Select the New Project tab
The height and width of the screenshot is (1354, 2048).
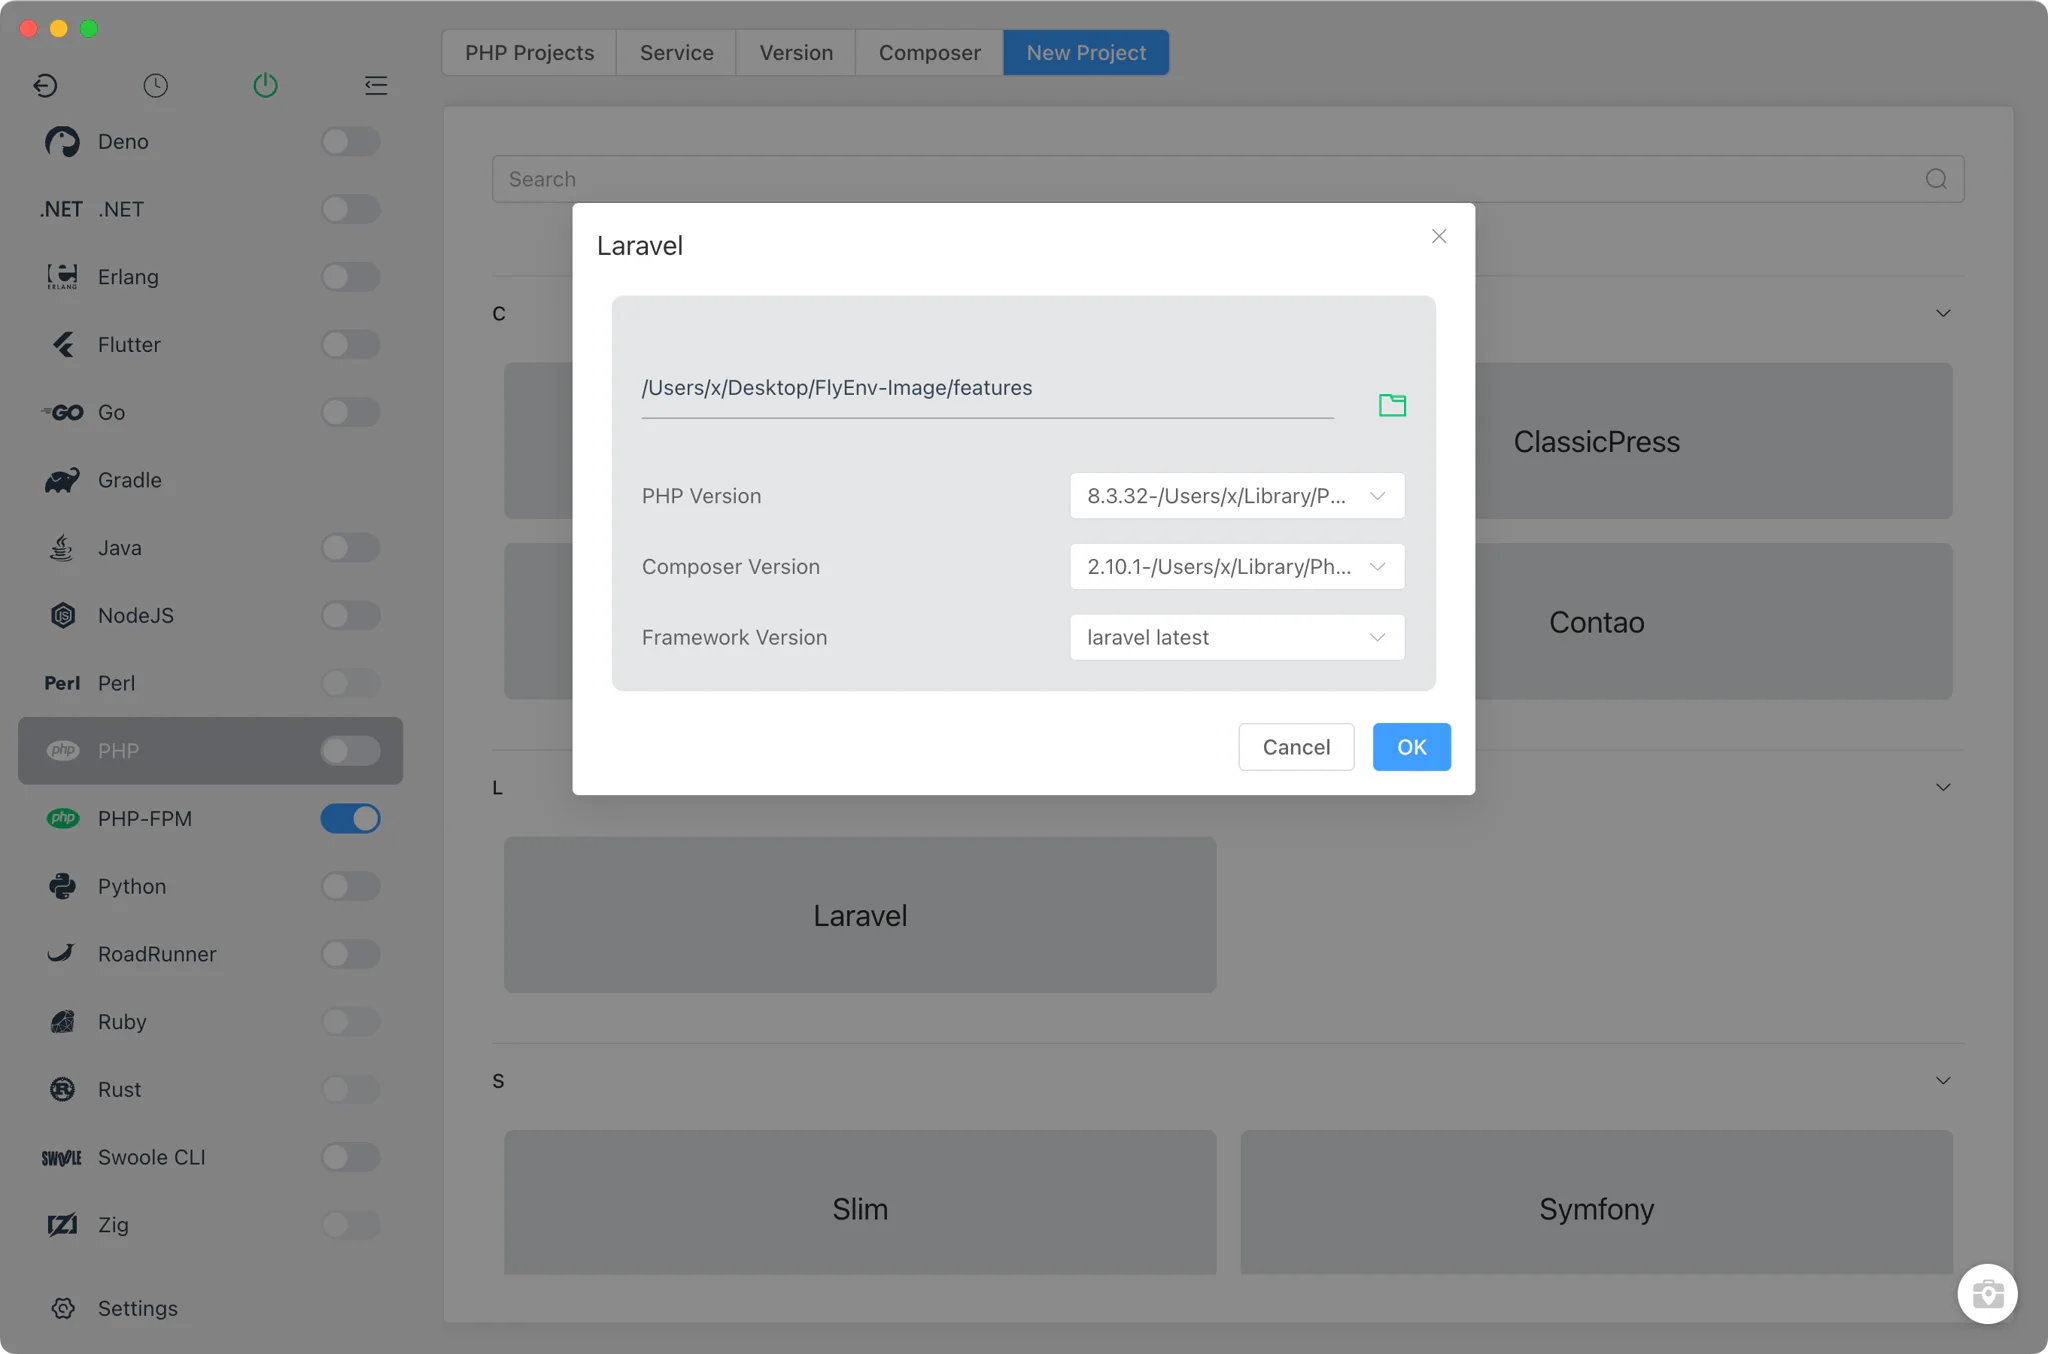pyautogui.click(x=1086, y=52)
